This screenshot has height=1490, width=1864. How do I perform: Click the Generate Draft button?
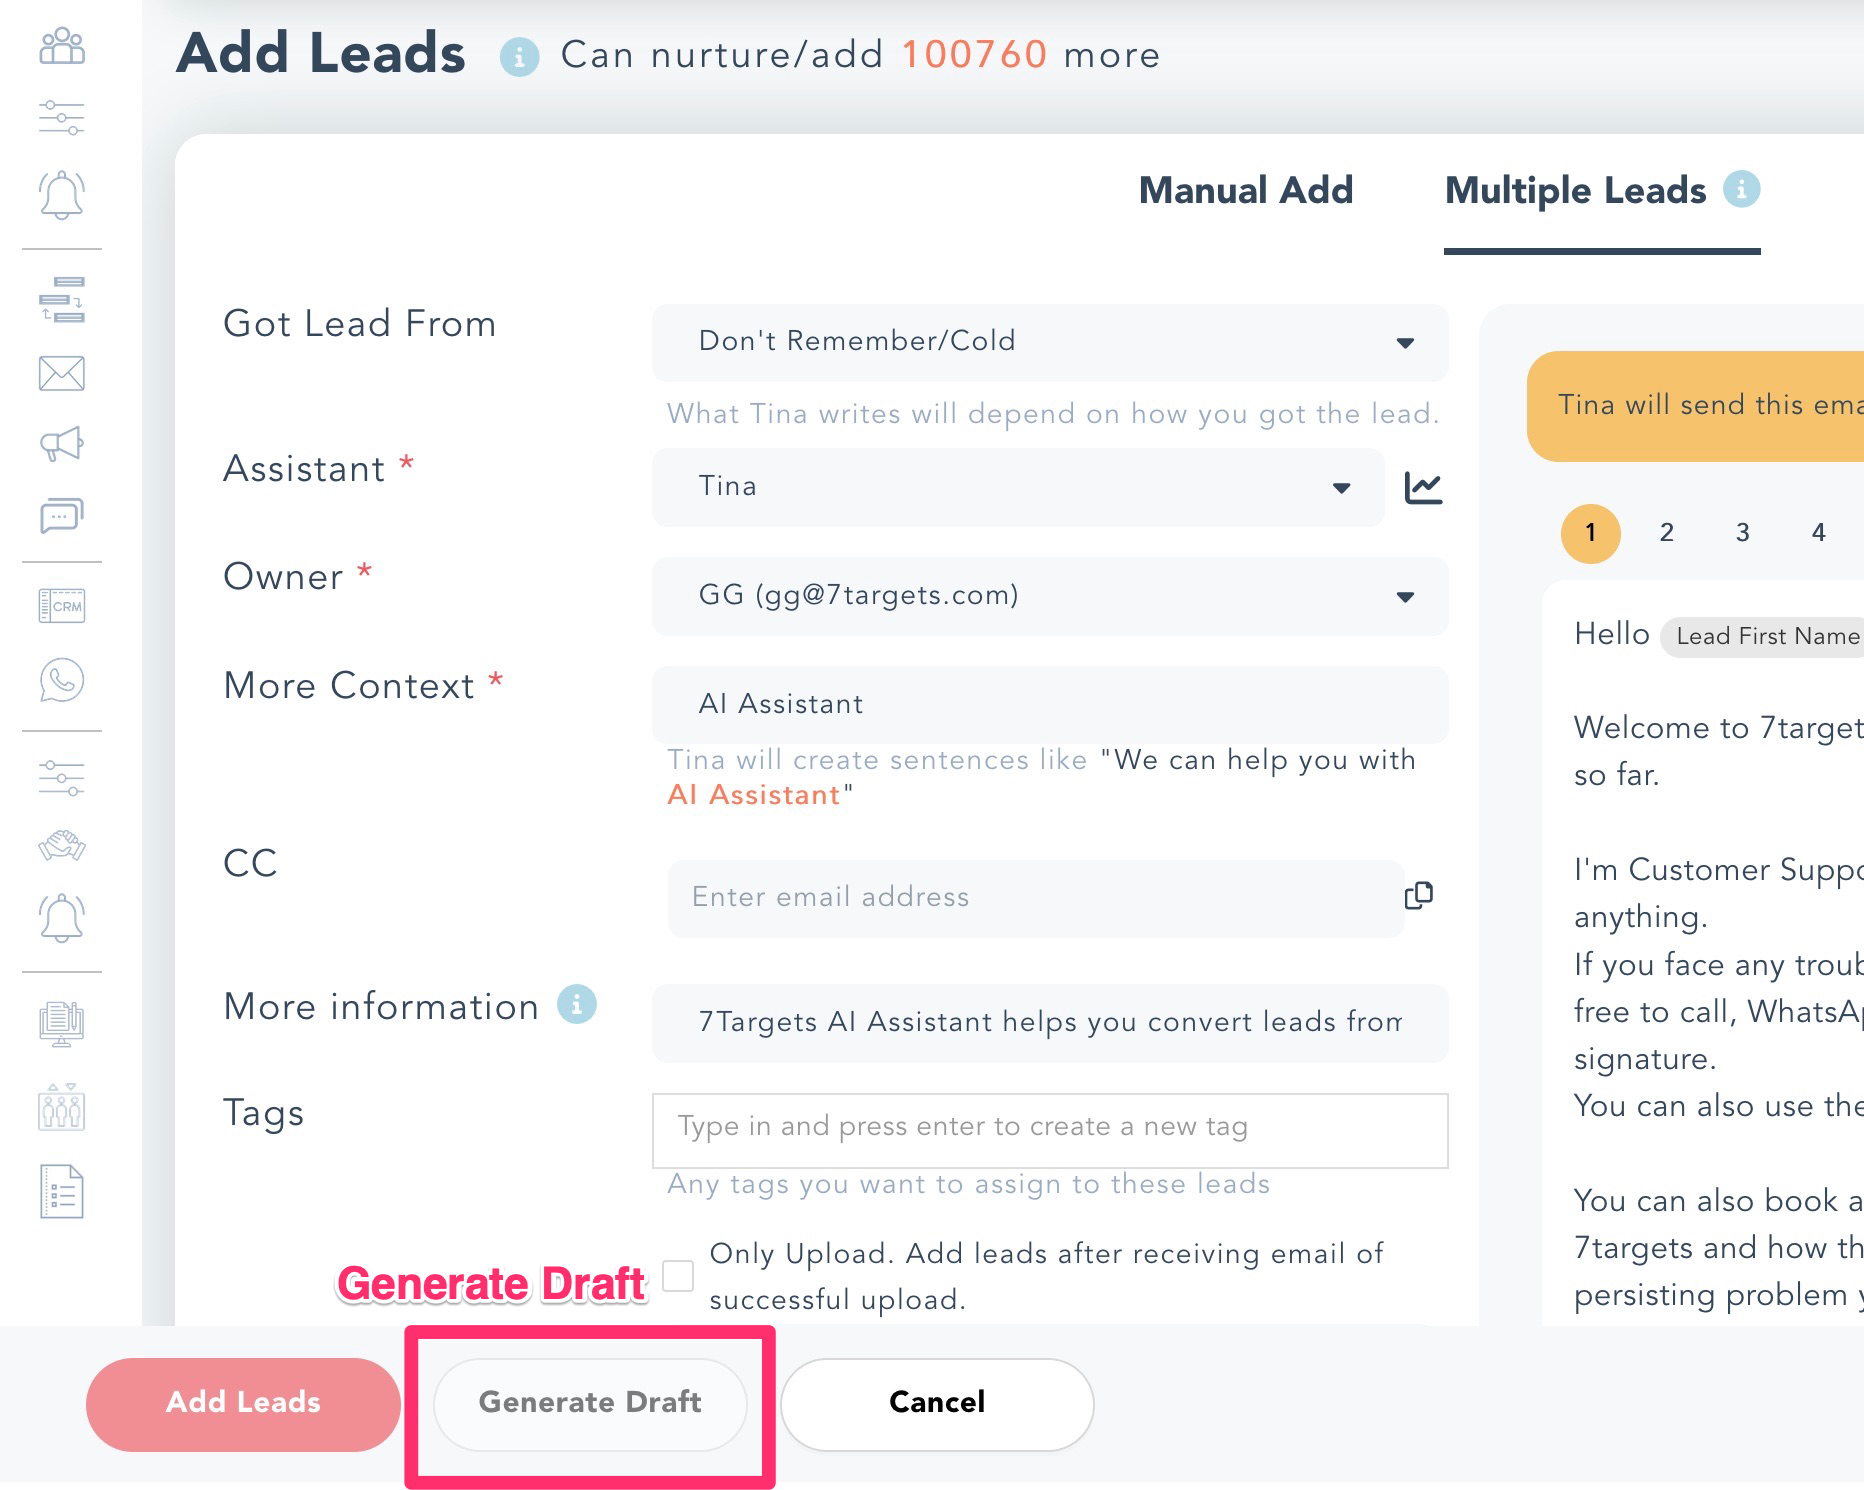[590, 1403]
